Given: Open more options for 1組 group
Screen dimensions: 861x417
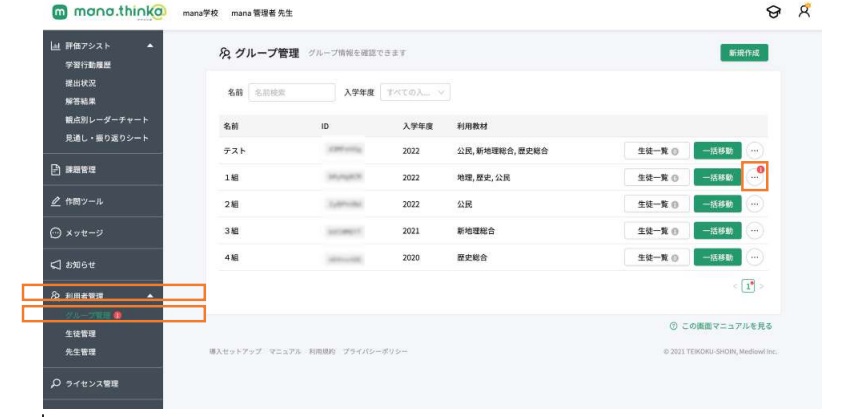Looking at the screenshot, I should pos(755,177).
